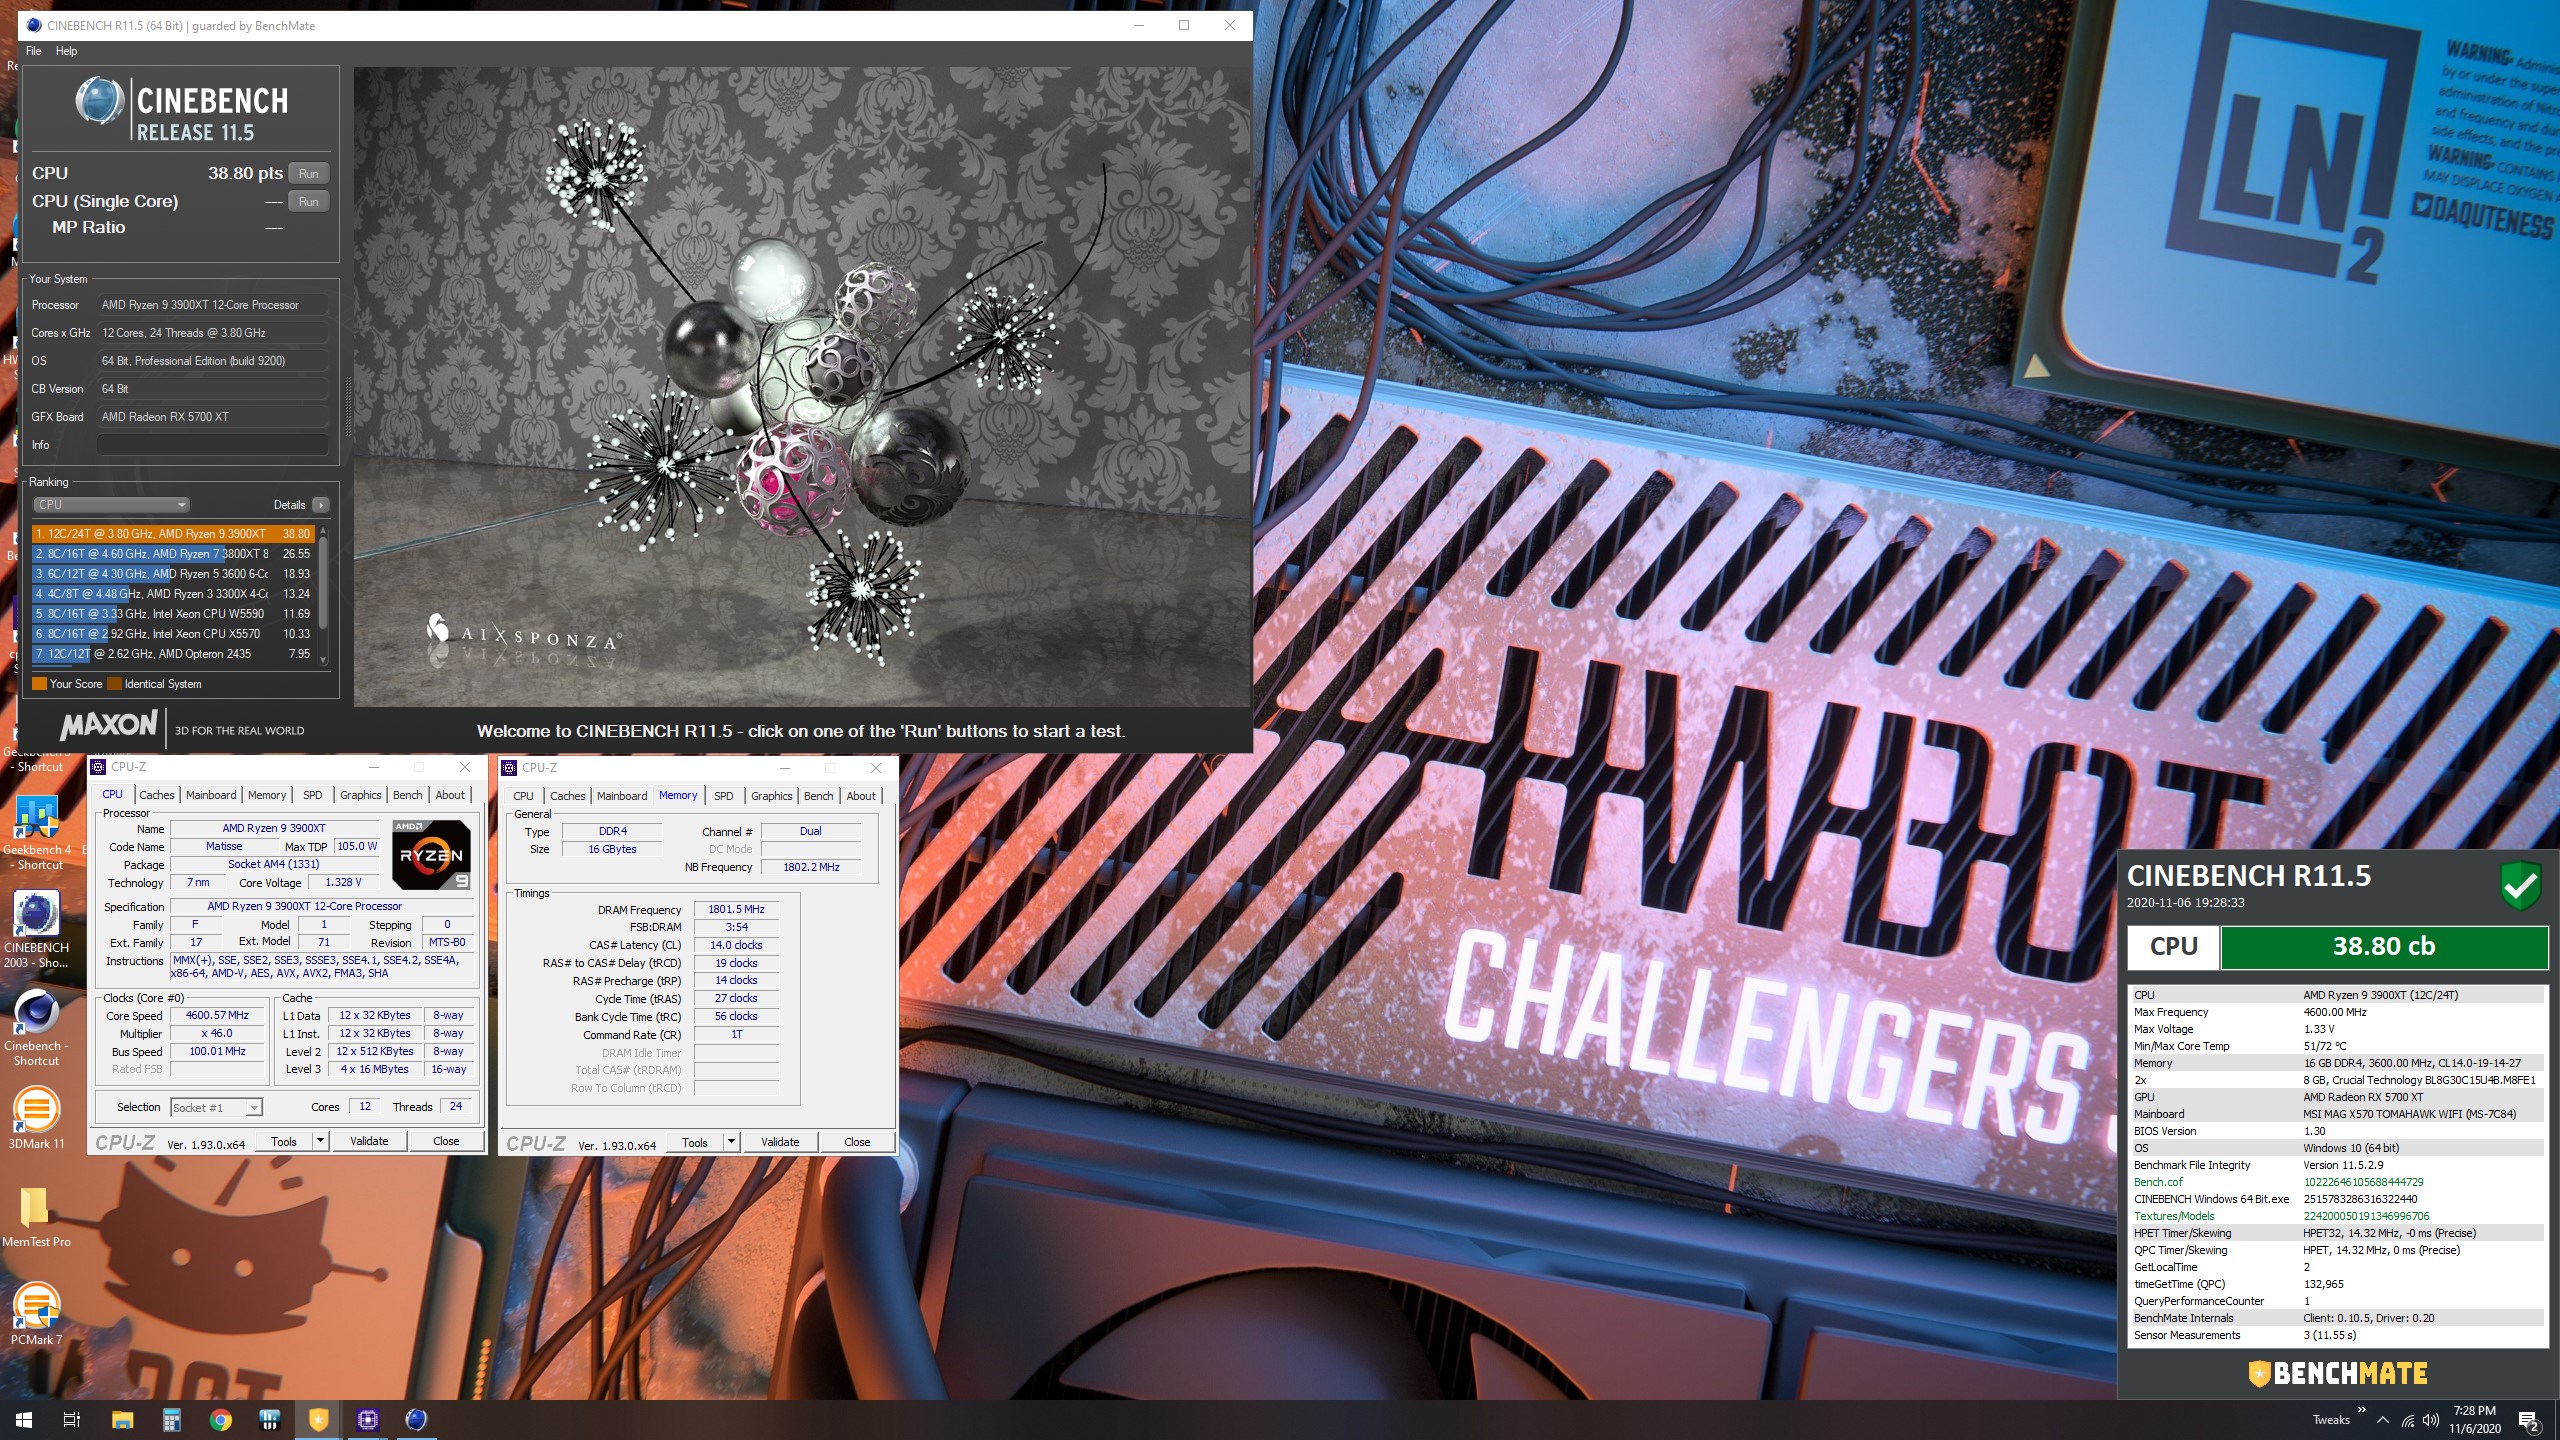This screenshot has width=2560, height=1440.
Task: Click the Info input field in Your System
Action: 213,445
